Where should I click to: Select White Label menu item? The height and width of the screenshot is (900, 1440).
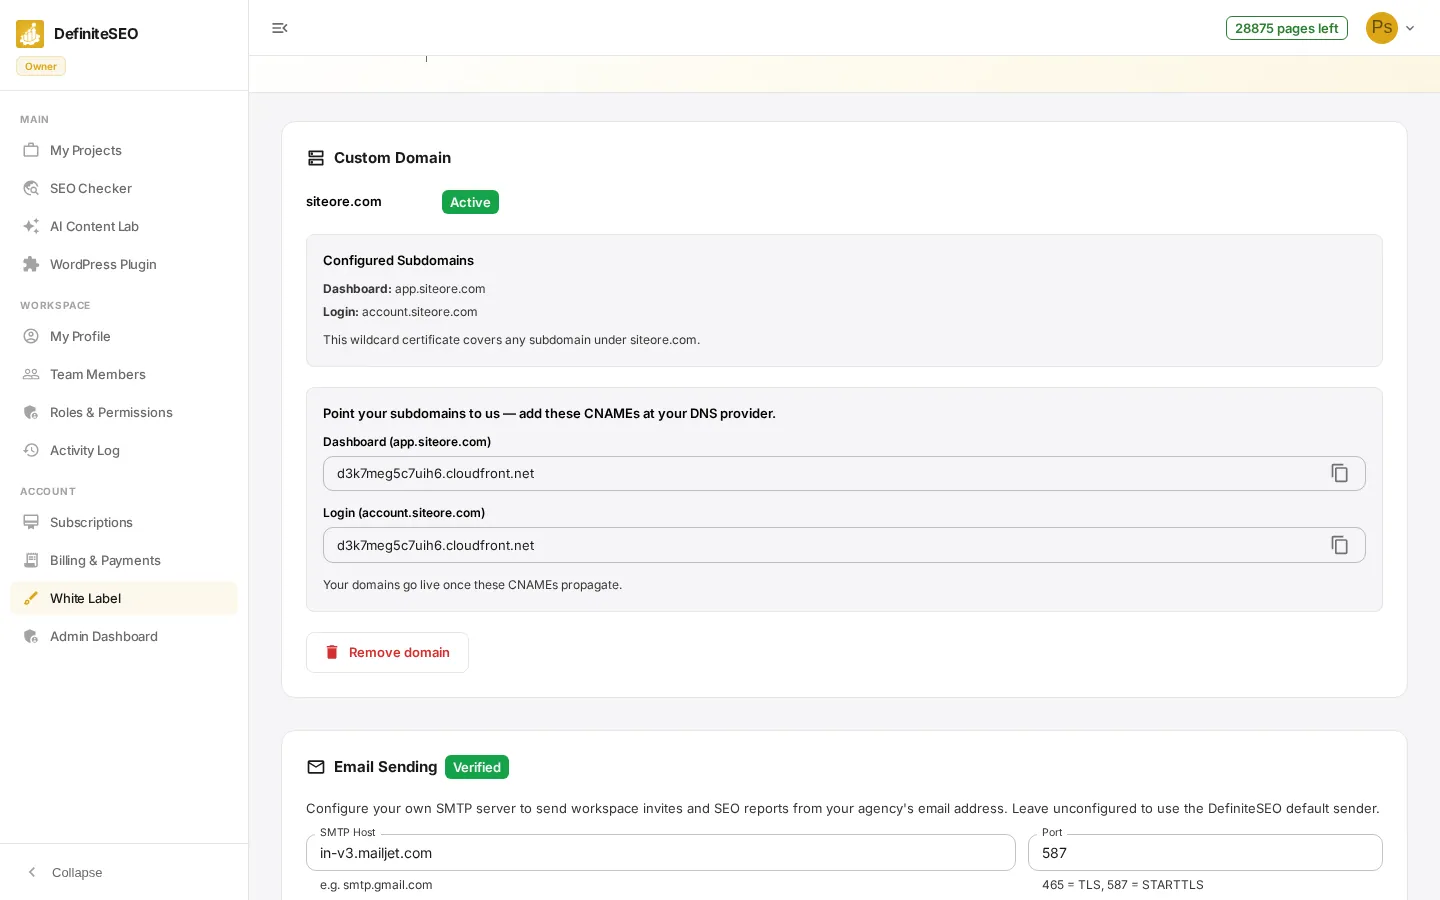click(124, 598)
